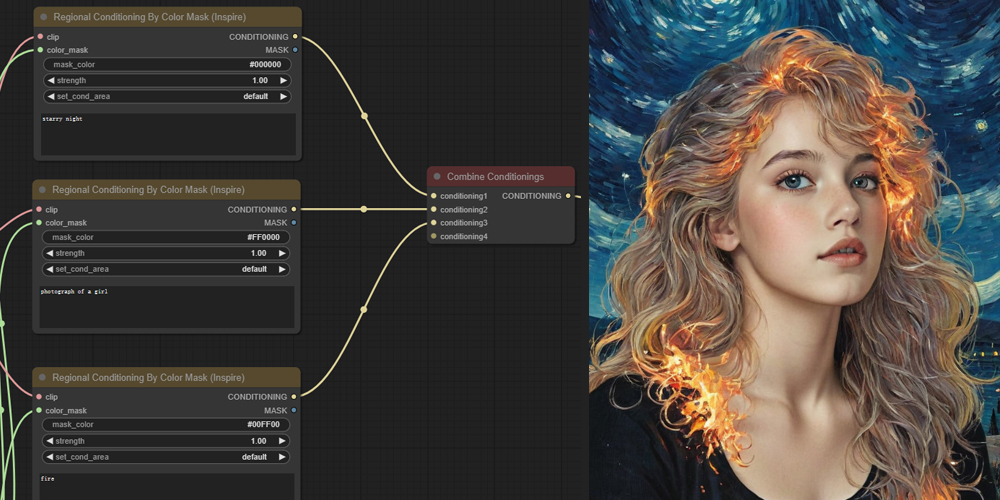
Task: Click the CONDITIONING output socket on the #000000 node
Action: point(295,37)
